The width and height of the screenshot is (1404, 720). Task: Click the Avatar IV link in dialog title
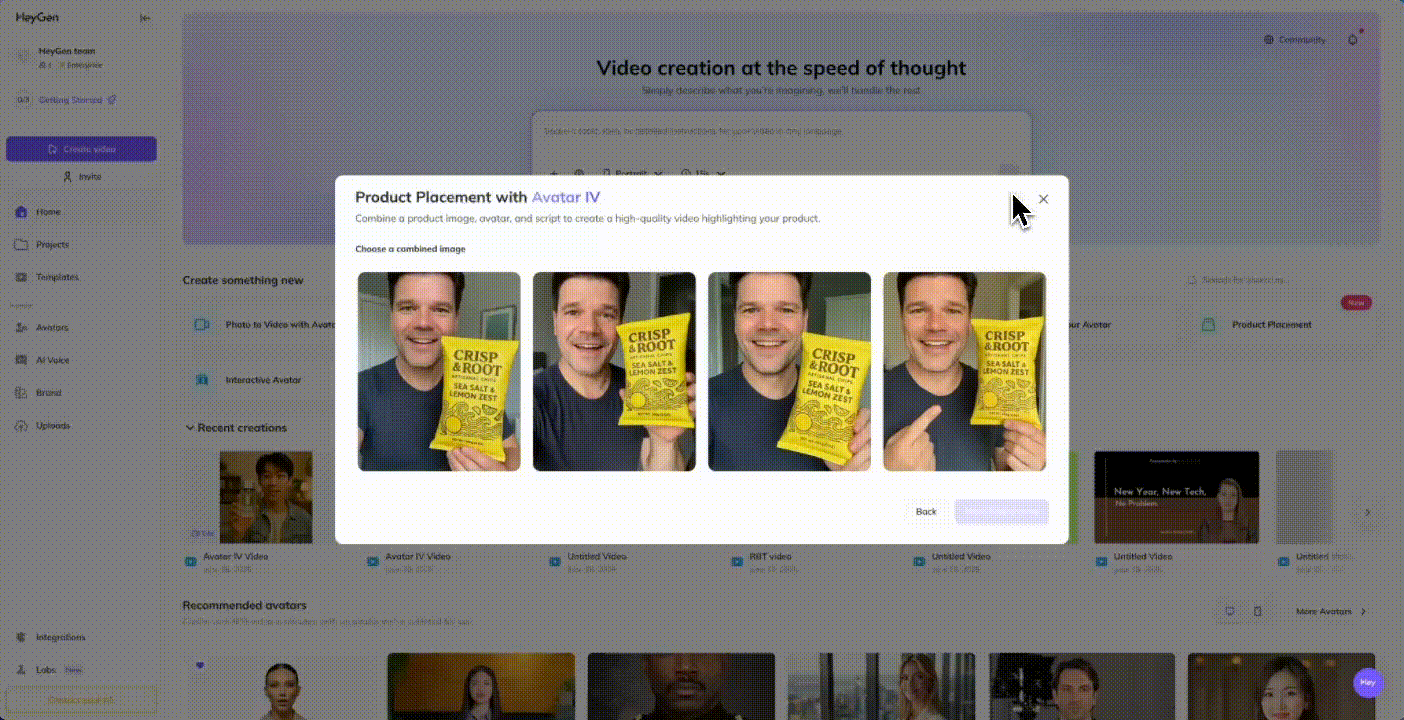click(x=566, y=197)
